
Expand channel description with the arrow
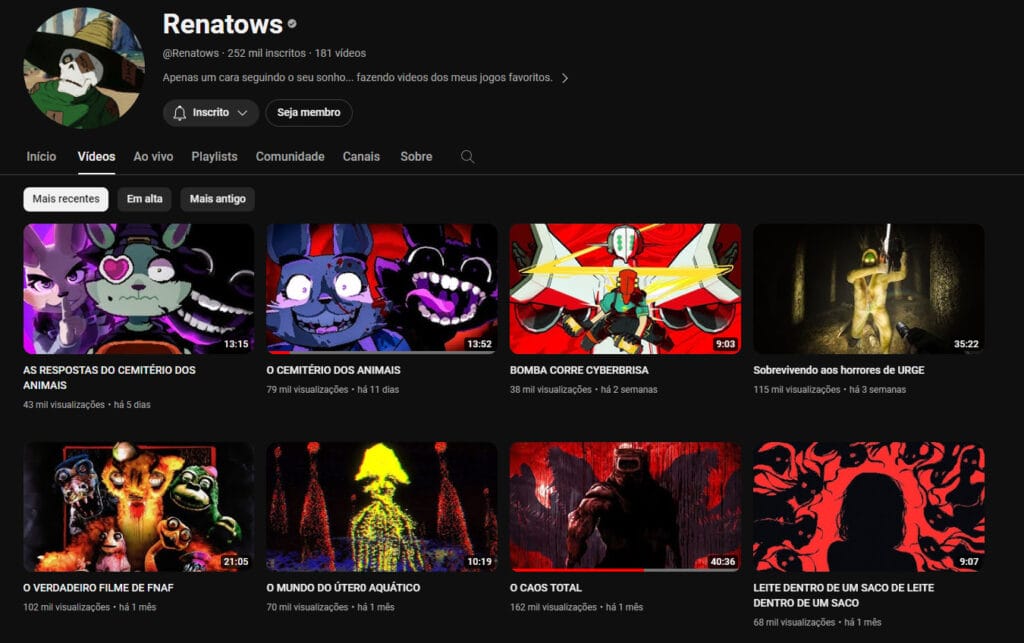pos(564,78)
